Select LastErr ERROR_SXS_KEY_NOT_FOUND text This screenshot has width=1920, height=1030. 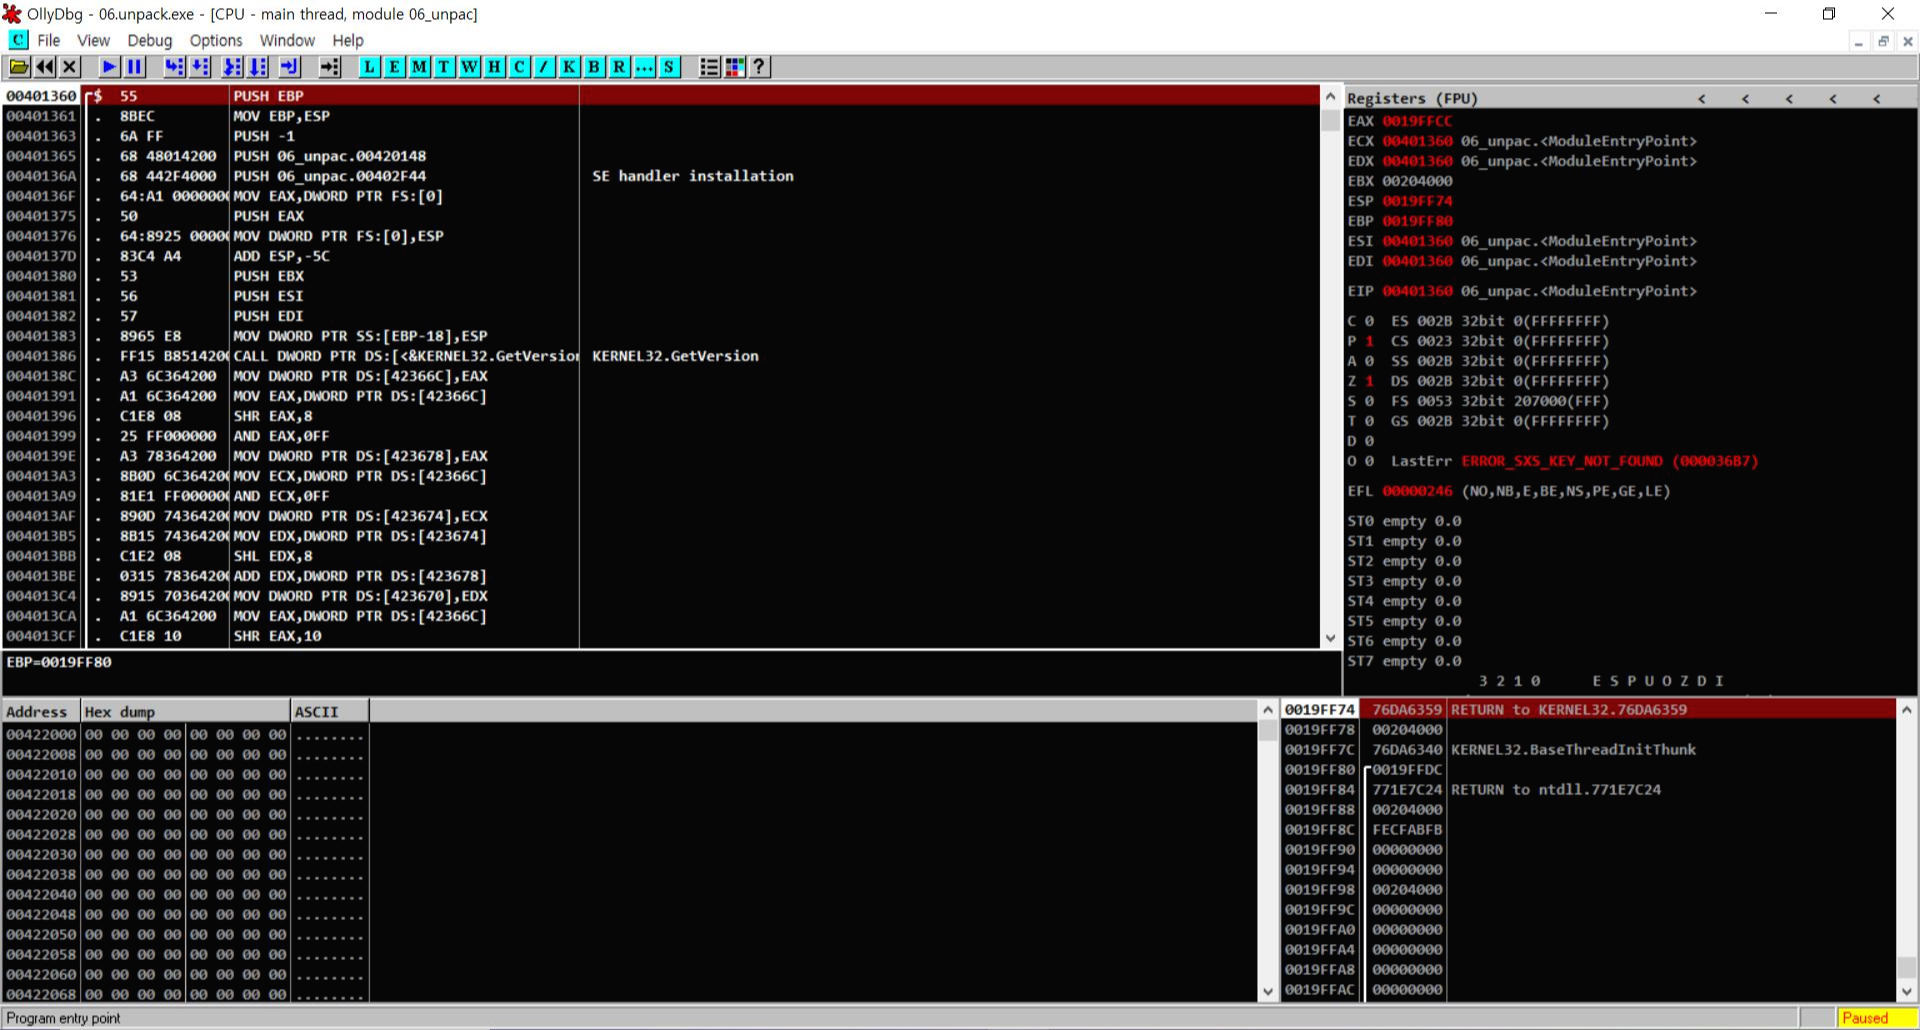tap(1609, 461)
